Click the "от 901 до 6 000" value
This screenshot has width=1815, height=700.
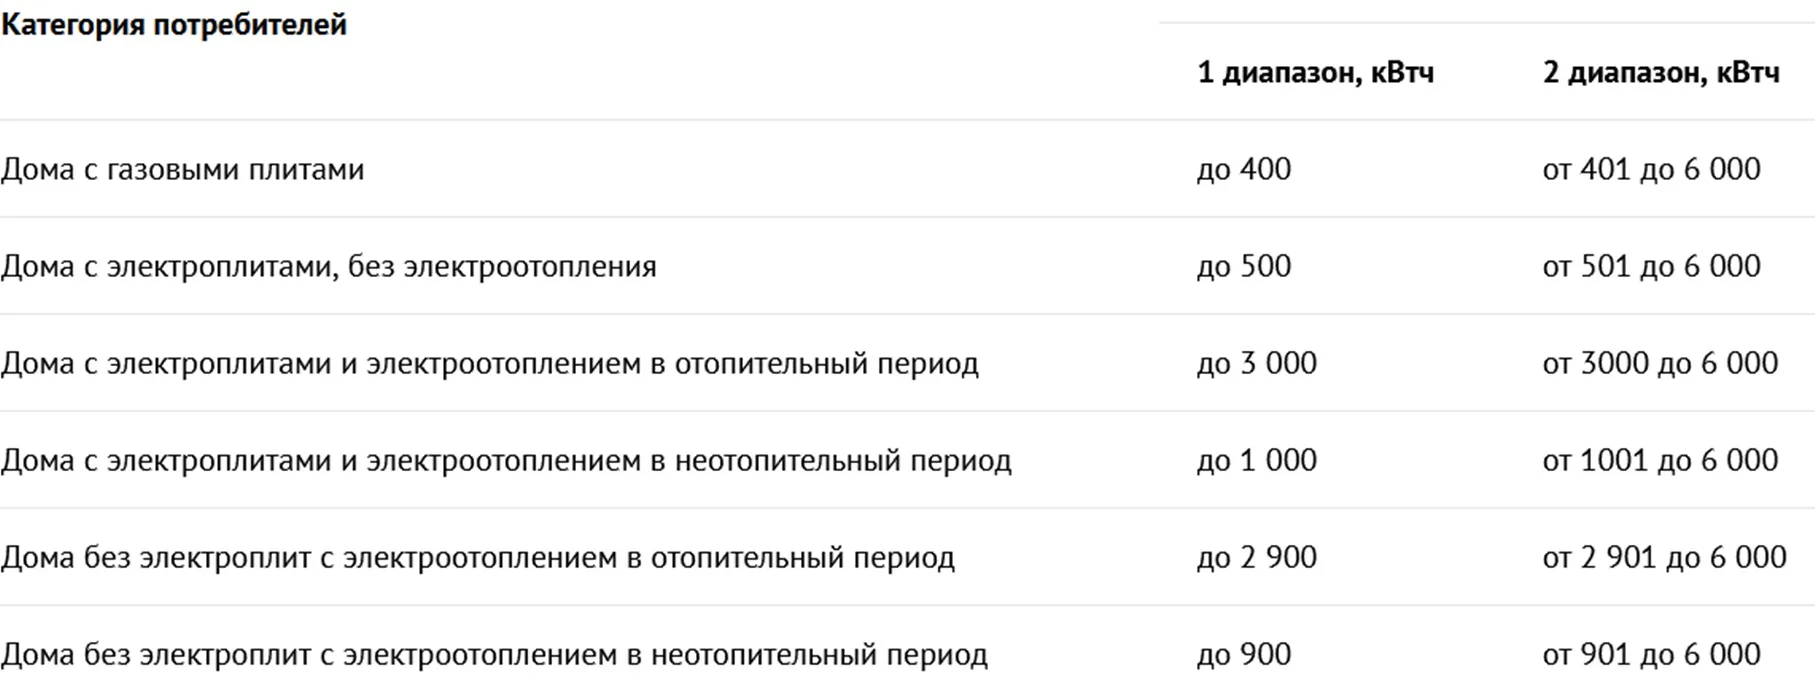coord(1651,654)
